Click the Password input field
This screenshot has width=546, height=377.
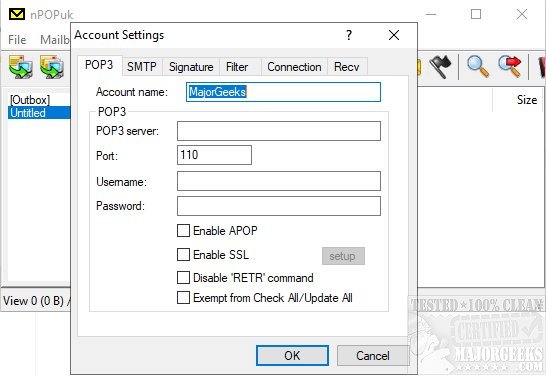point(279,206)
